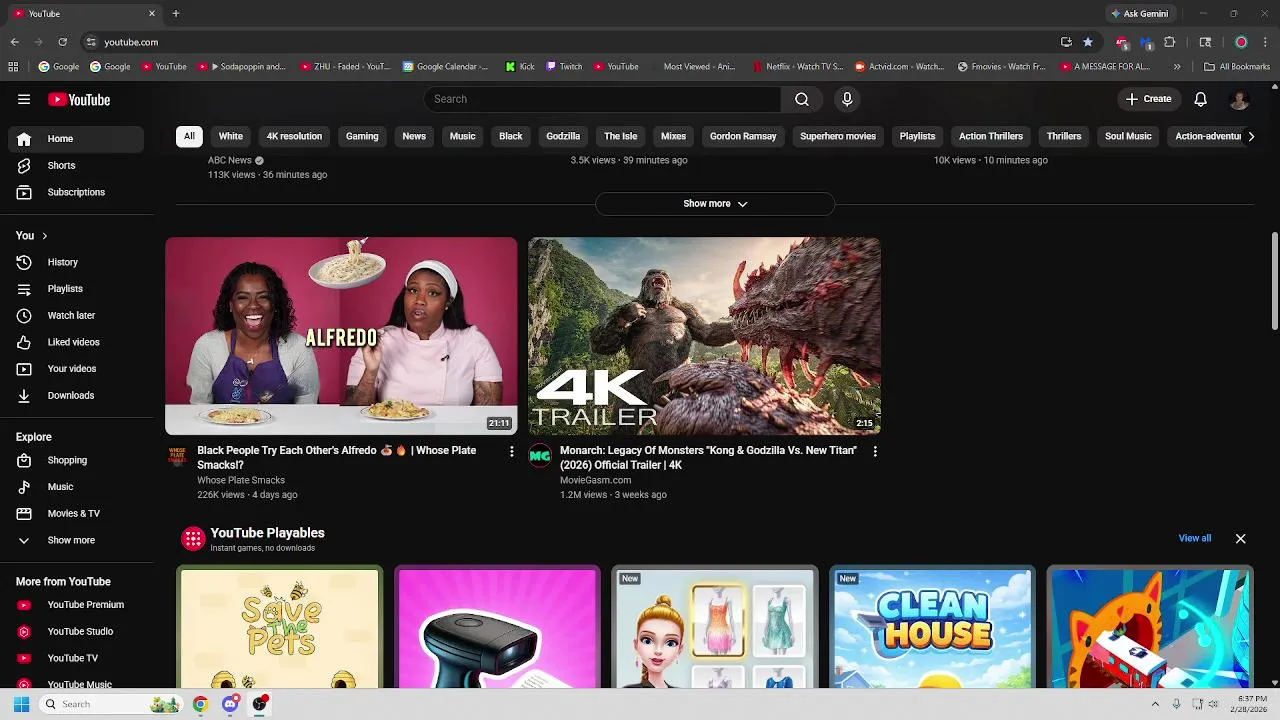The image size is (1280, 720).
Task: Click the Windows taskbar search box
Action: coord(110,704)
